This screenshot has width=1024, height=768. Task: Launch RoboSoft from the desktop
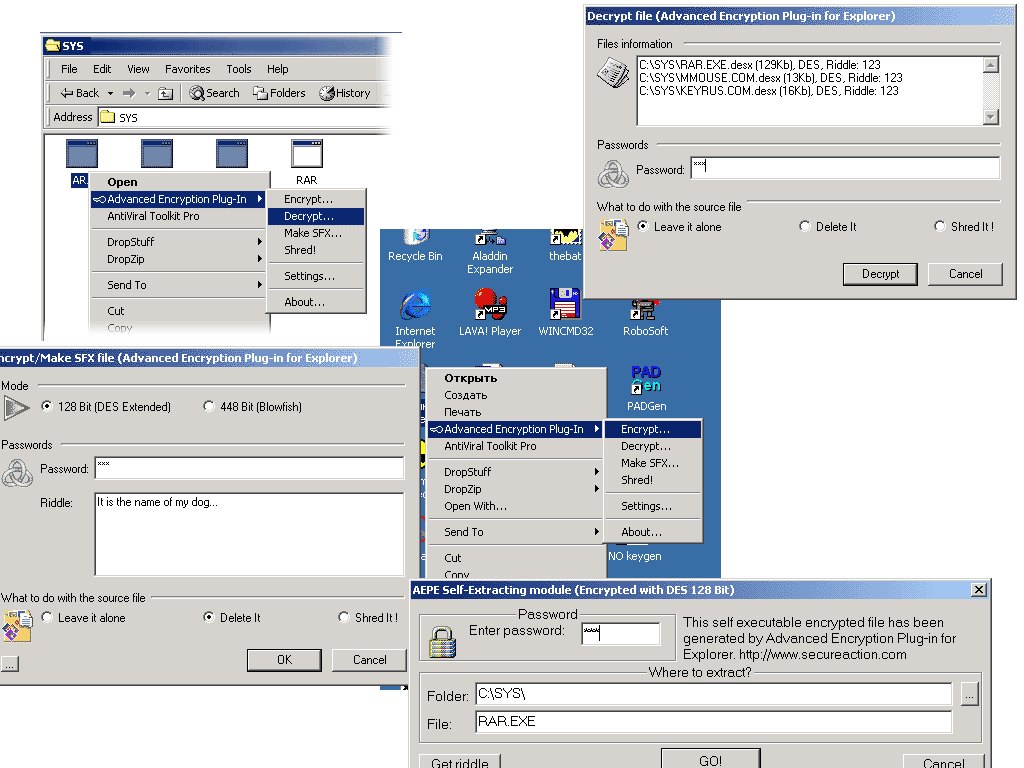(644, 310)
